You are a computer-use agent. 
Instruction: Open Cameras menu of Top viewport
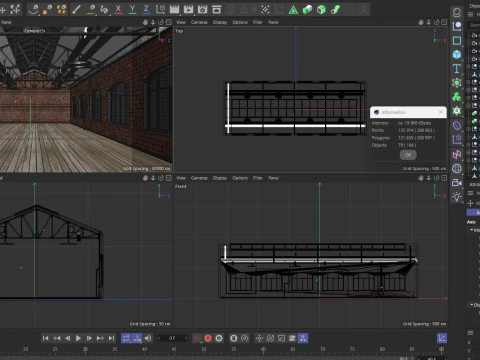click(x=199, y=22)
